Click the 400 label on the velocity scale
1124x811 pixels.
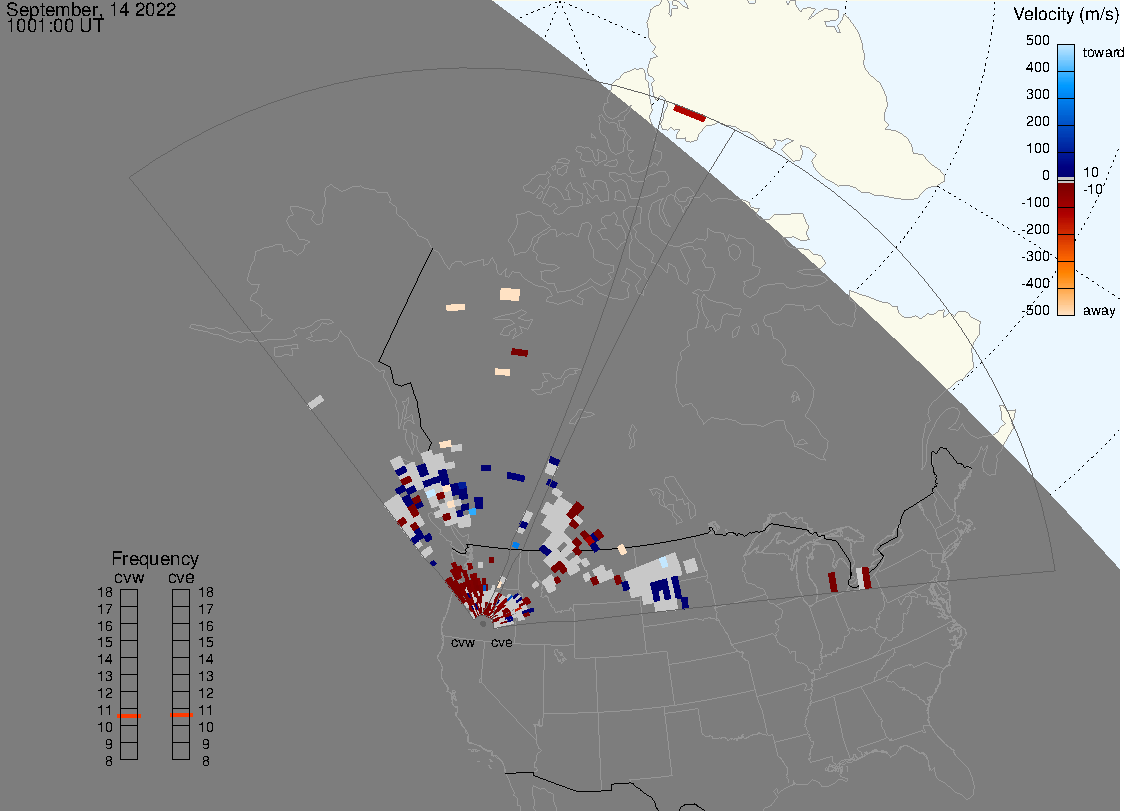pos(1037,67)
